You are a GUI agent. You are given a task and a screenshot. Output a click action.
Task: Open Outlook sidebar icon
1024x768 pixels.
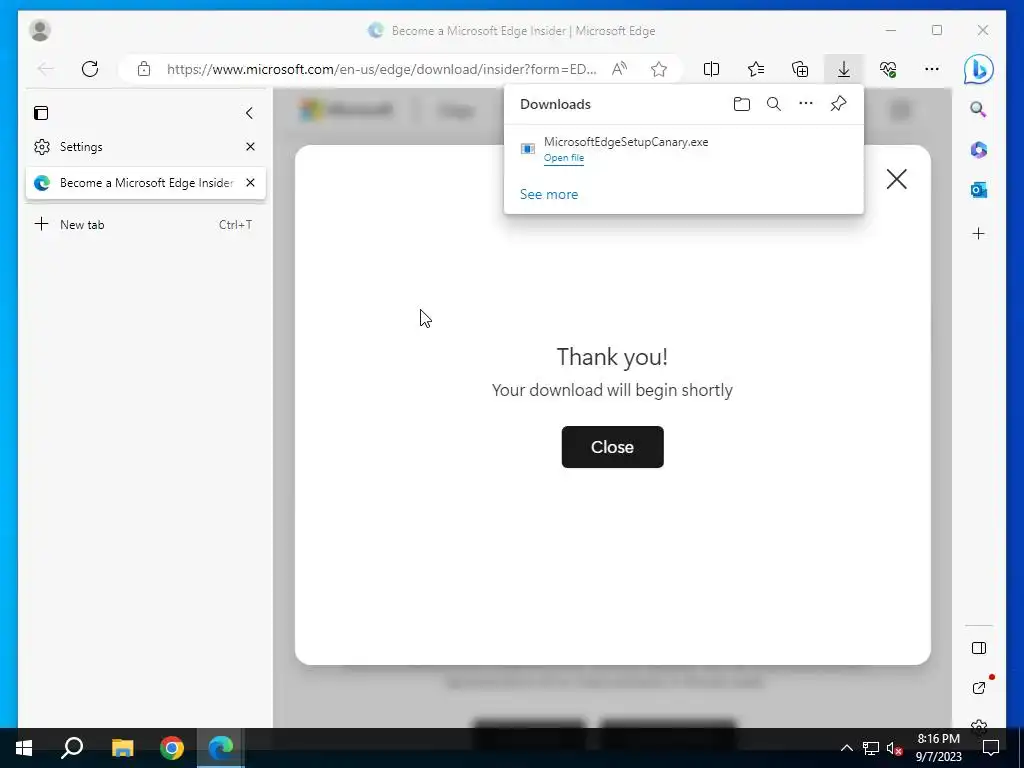pos(978,190)
